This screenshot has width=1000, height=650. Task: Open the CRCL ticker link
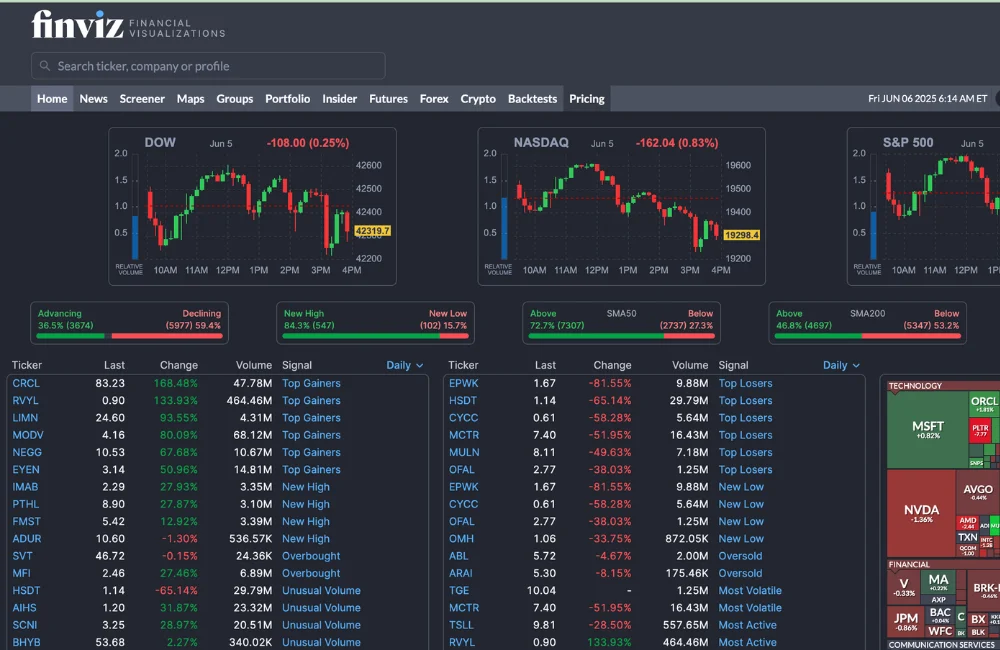(26, 383)
